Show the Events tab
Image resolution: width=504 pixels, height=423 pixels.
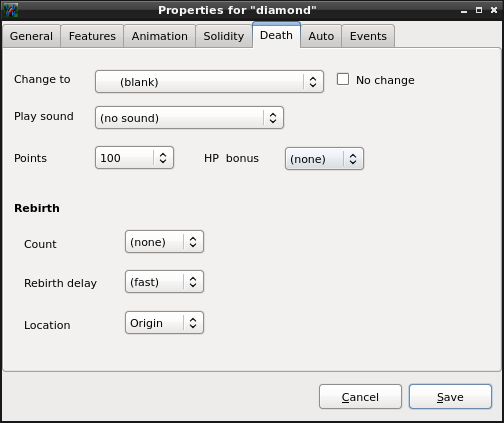(x=368, y=36)
